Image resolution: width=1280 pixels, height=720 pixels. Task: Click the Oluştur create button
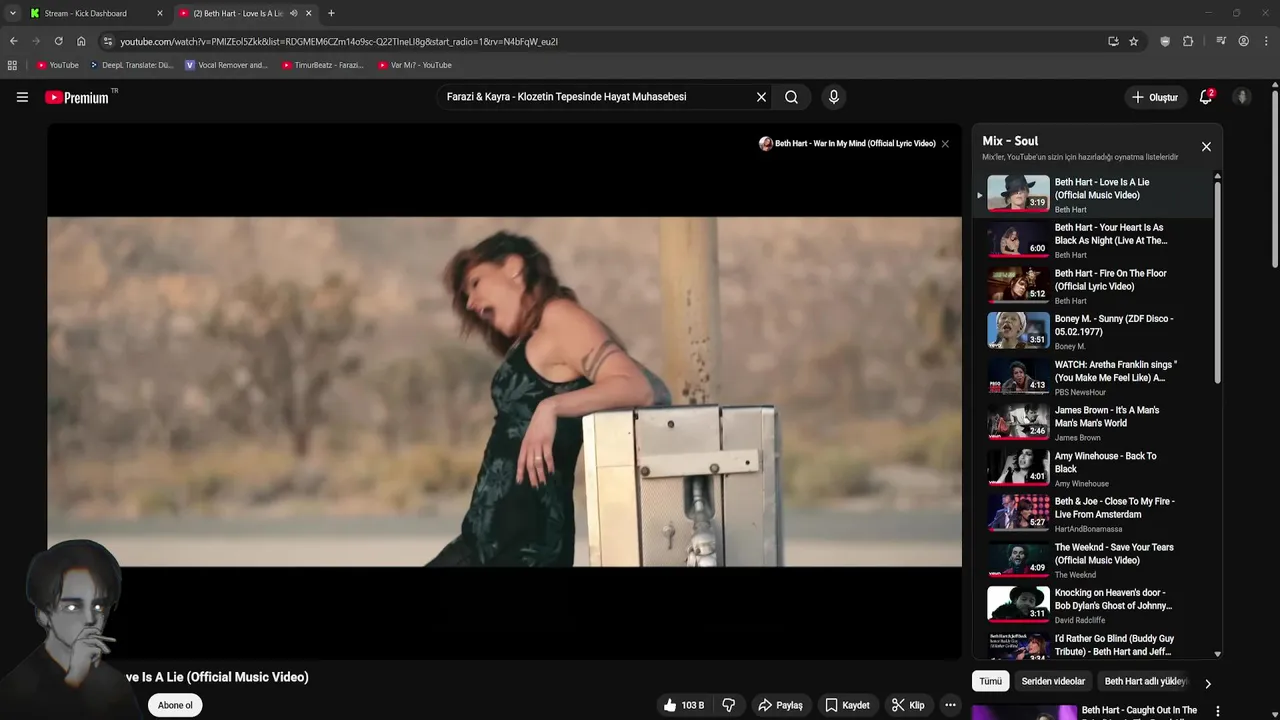click(x=1155, y=97)
